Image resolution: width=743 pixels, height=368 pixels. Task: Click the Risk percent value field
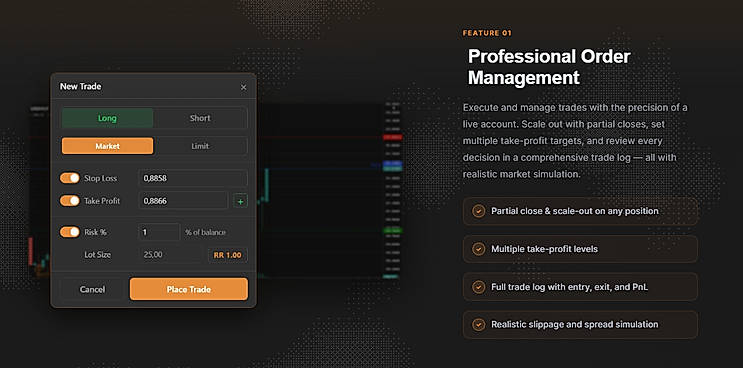point(159,232)
